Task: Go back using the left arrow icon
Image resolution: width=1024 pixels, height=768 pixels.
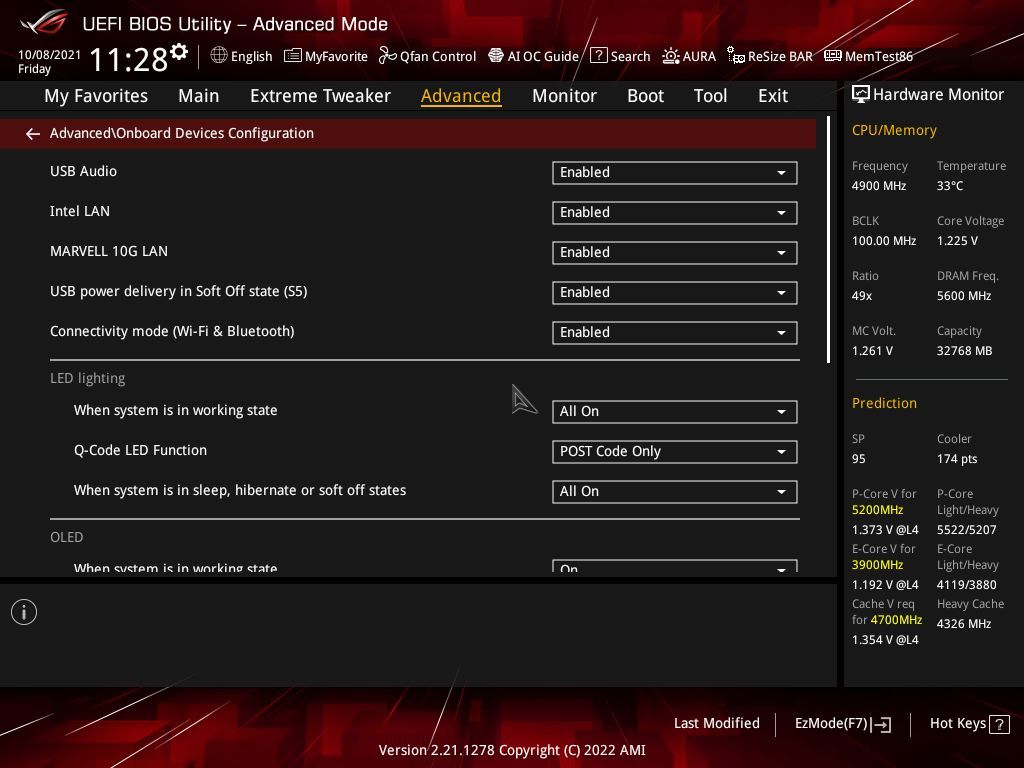Action: pyautogui.click(x=32, y=134)
